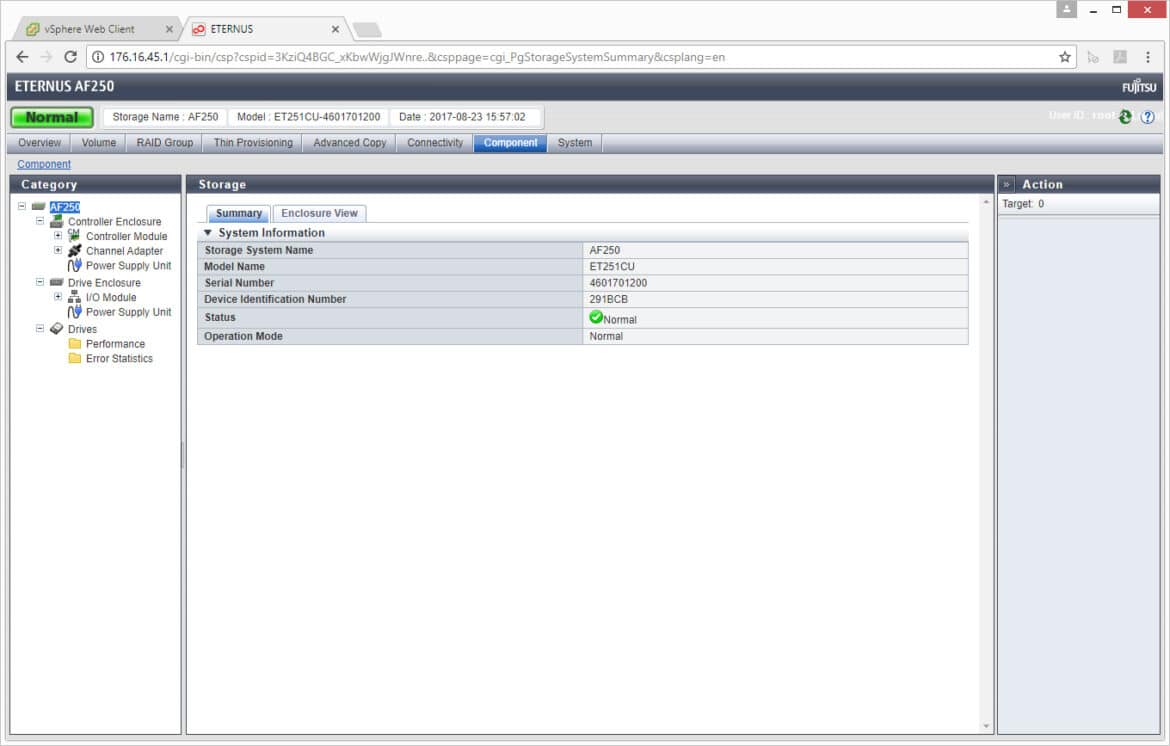Click the Performance folder icon
The width and height of the screenshot is (1170, 746).
pos(75,344)
